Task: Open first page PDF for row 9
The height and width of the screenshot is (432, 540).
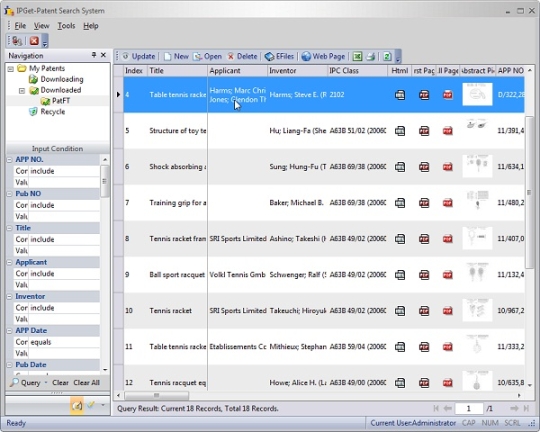Action: tap(424, 275)
